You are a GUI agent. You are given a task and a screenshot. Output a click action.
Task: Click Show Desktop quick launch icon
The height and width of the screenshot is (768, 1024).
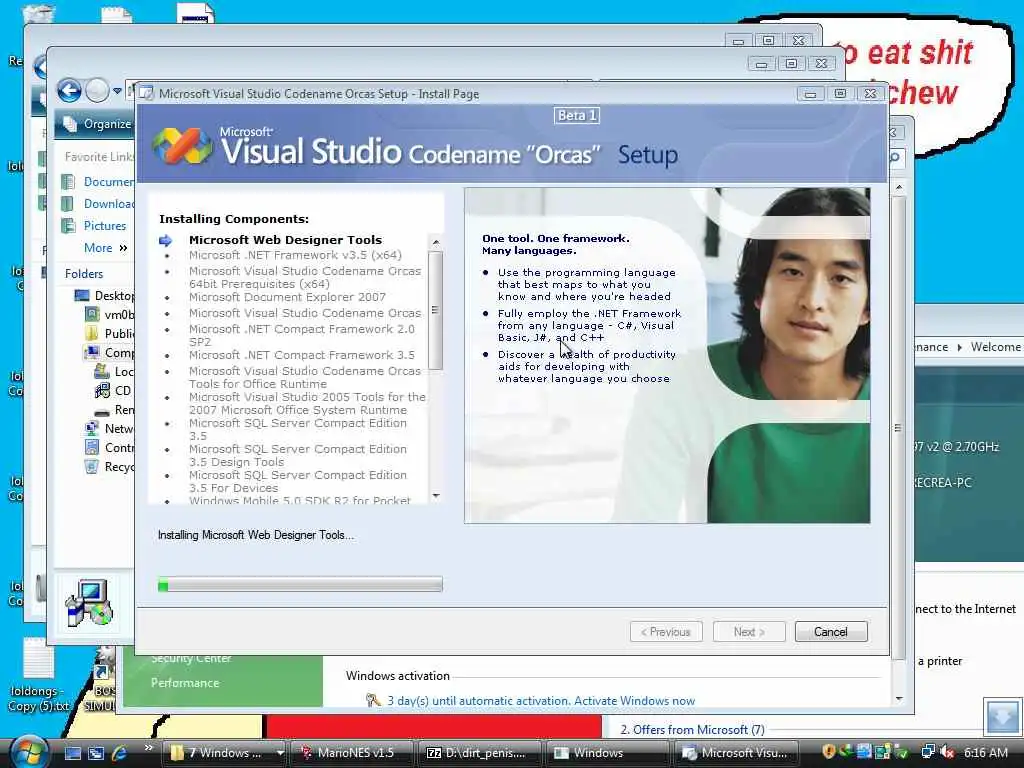[x=72, y=753]
